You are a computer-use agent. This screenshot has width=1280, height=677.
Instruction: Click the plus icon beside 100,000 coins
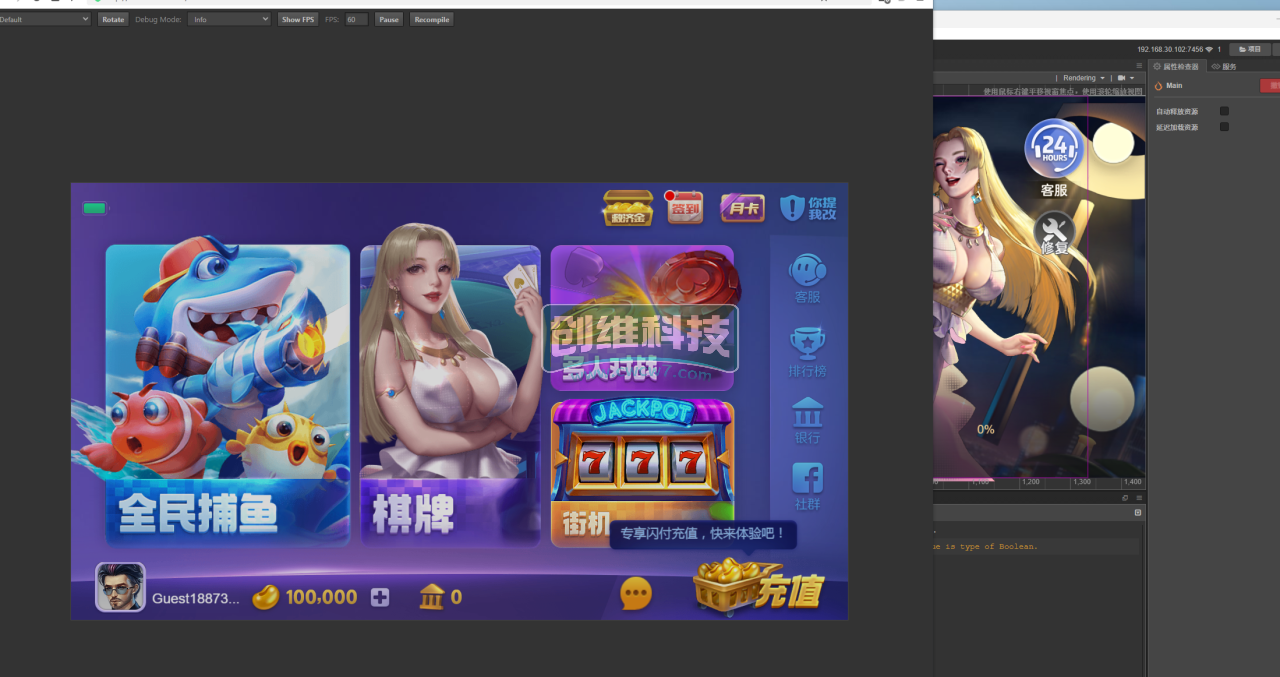coord(380,597)
